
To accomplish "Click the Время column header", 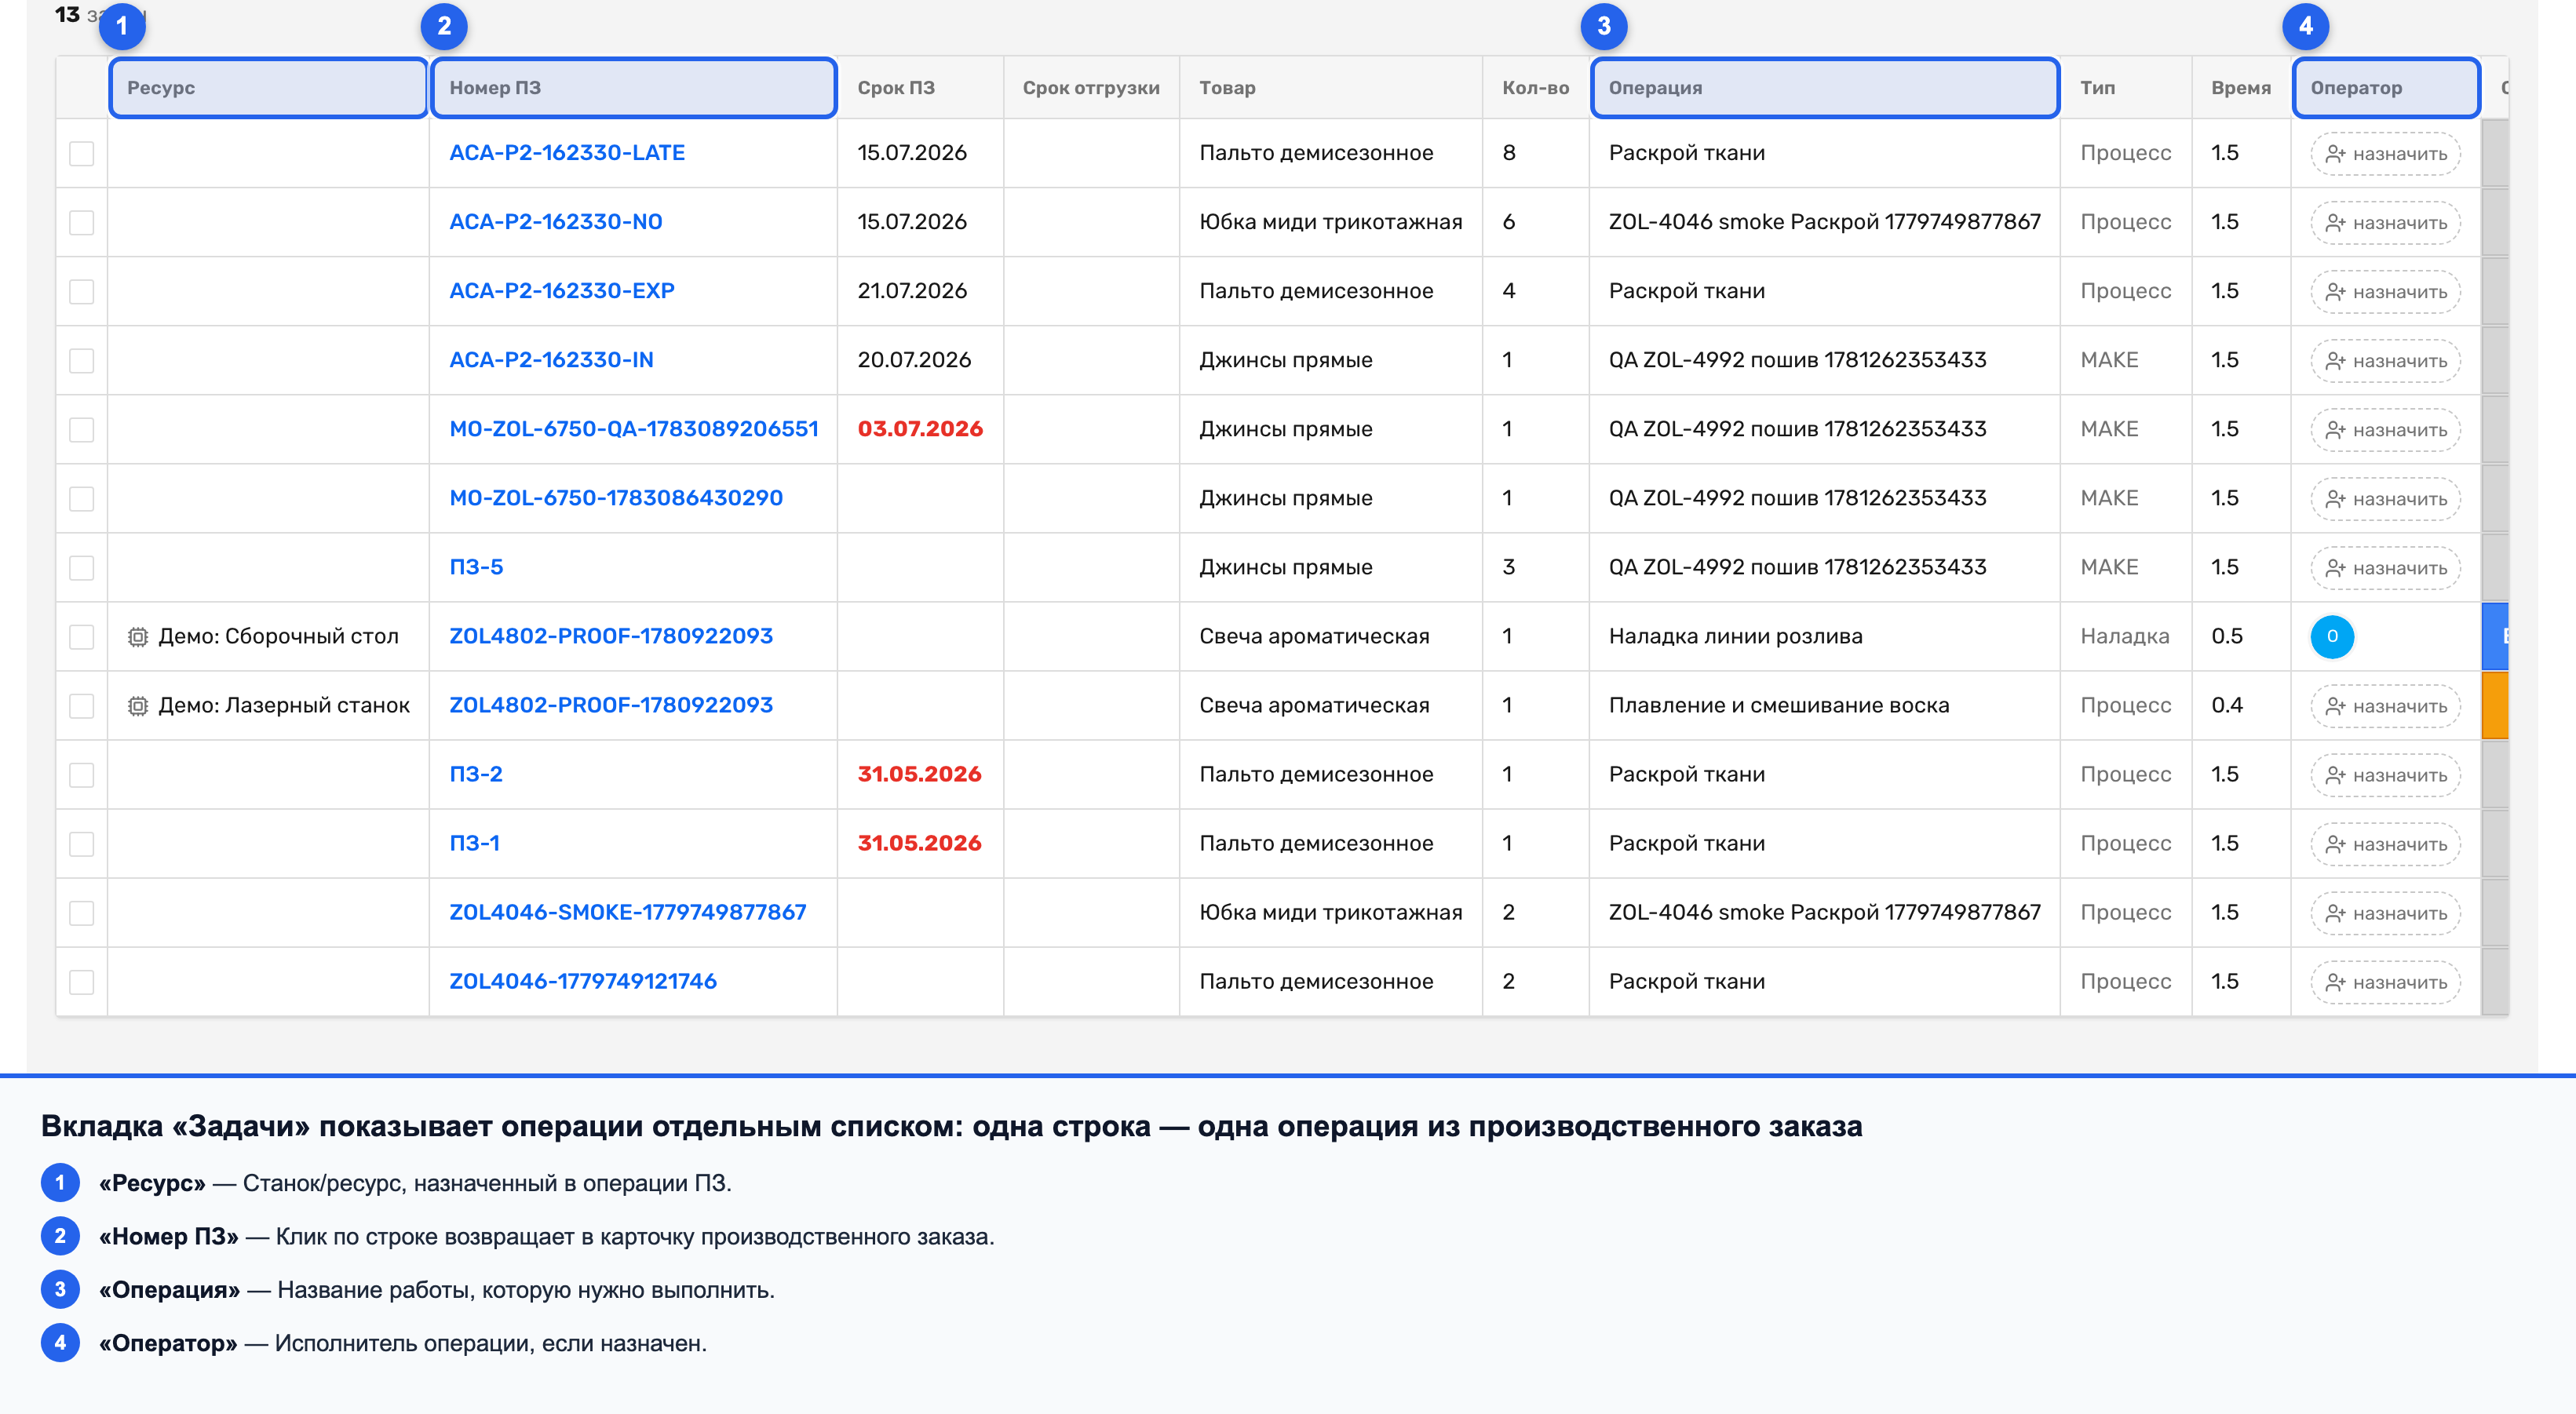I will [2241, 88].
